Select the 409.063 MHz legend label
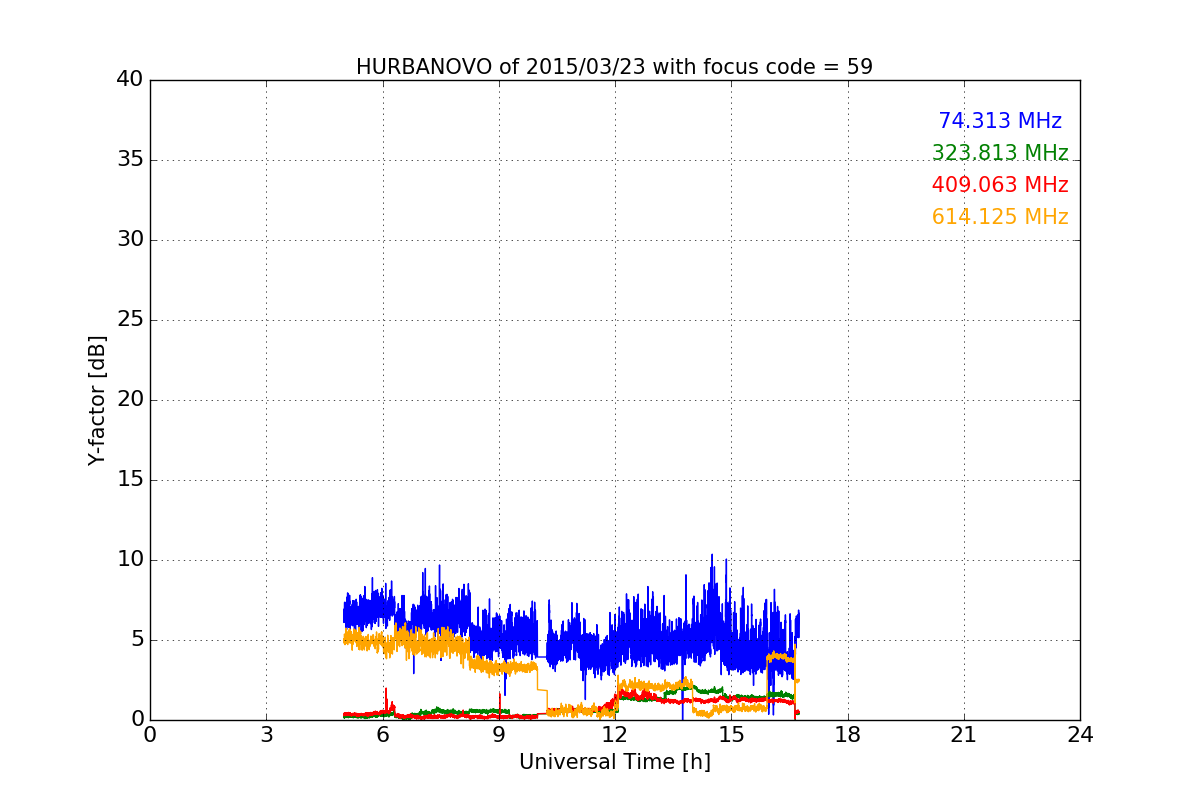The image size is (1200, 800). click(1000, 185)
